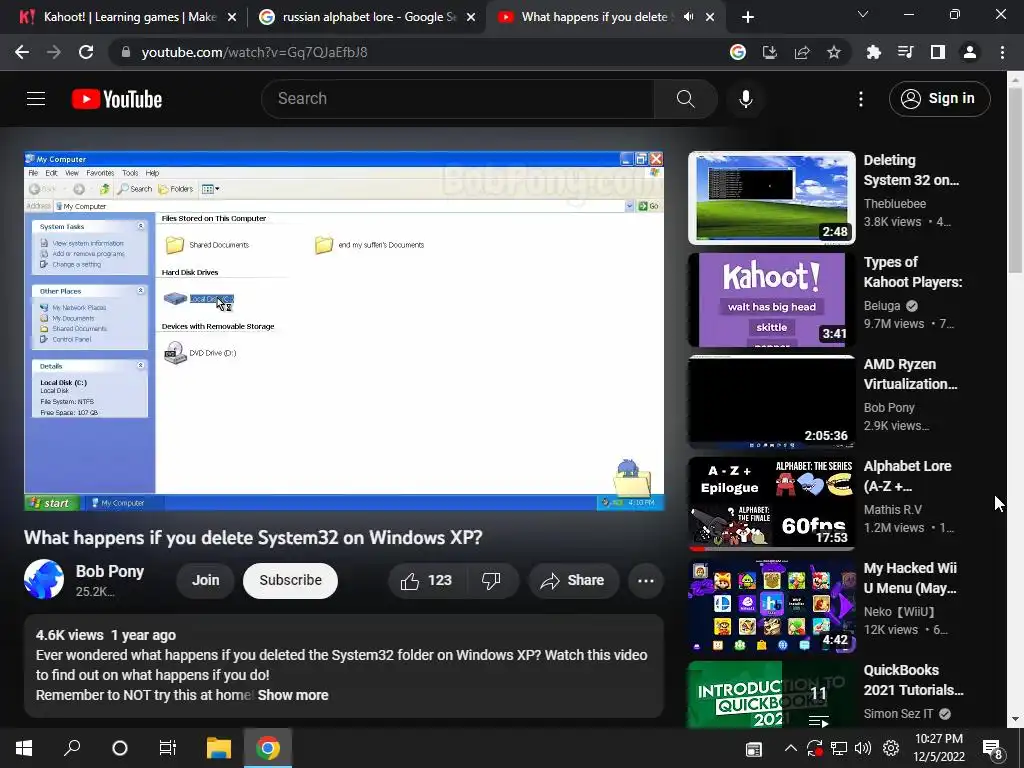This screenshot has width=1024, height=768.
Task: Open Deleting System 32 video thumbnail
Action: coord(772,198)
